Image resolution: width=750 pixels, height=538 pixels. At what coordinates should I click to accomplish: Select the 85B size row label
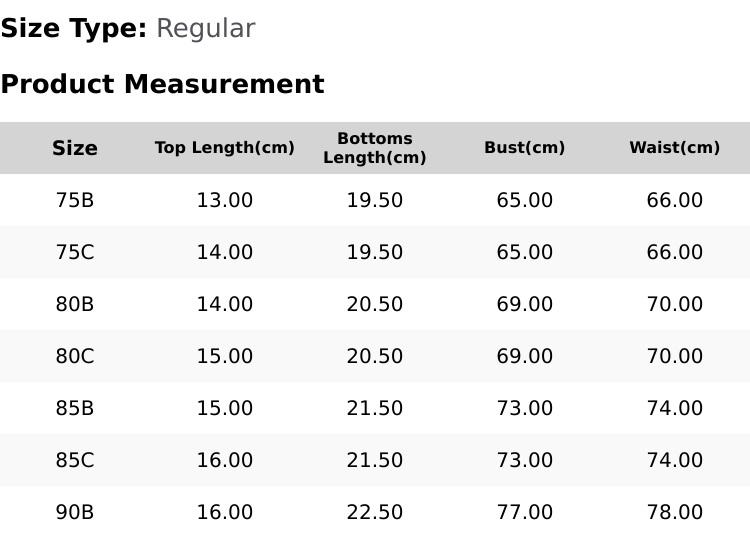coord(75,408)
